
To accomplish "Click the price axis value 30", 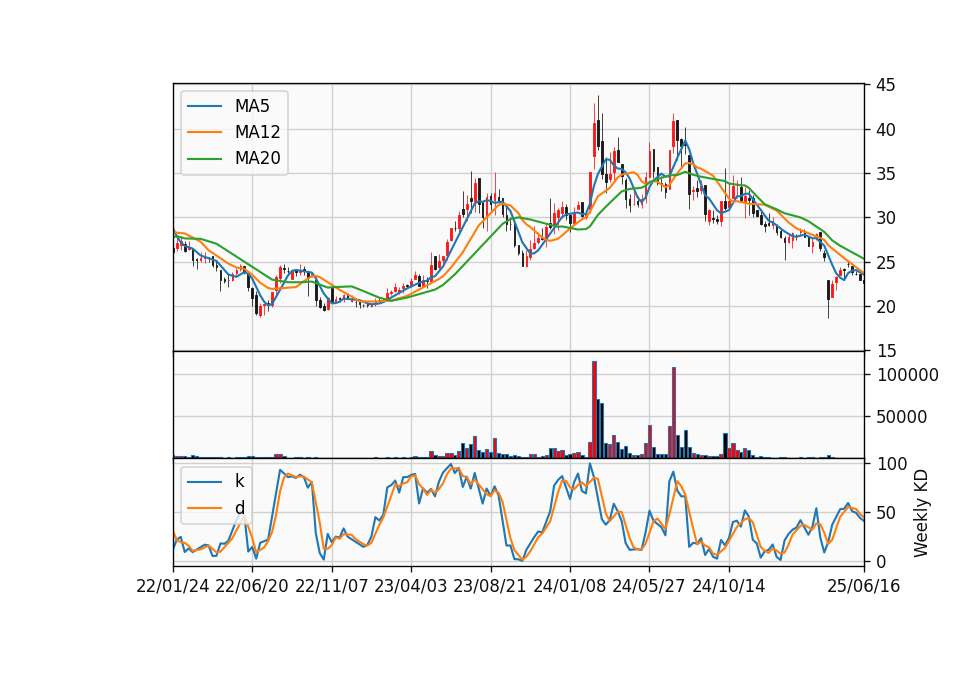I will 886,218.
